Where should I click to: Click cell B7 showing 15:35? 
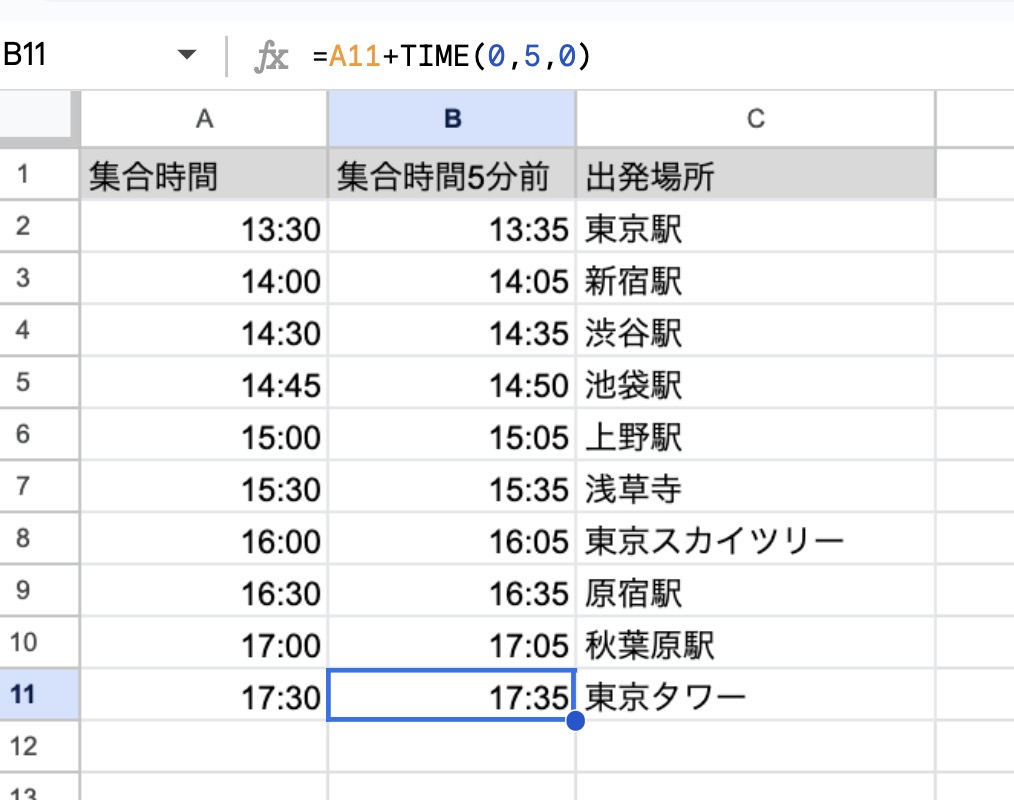pos(452,488)
